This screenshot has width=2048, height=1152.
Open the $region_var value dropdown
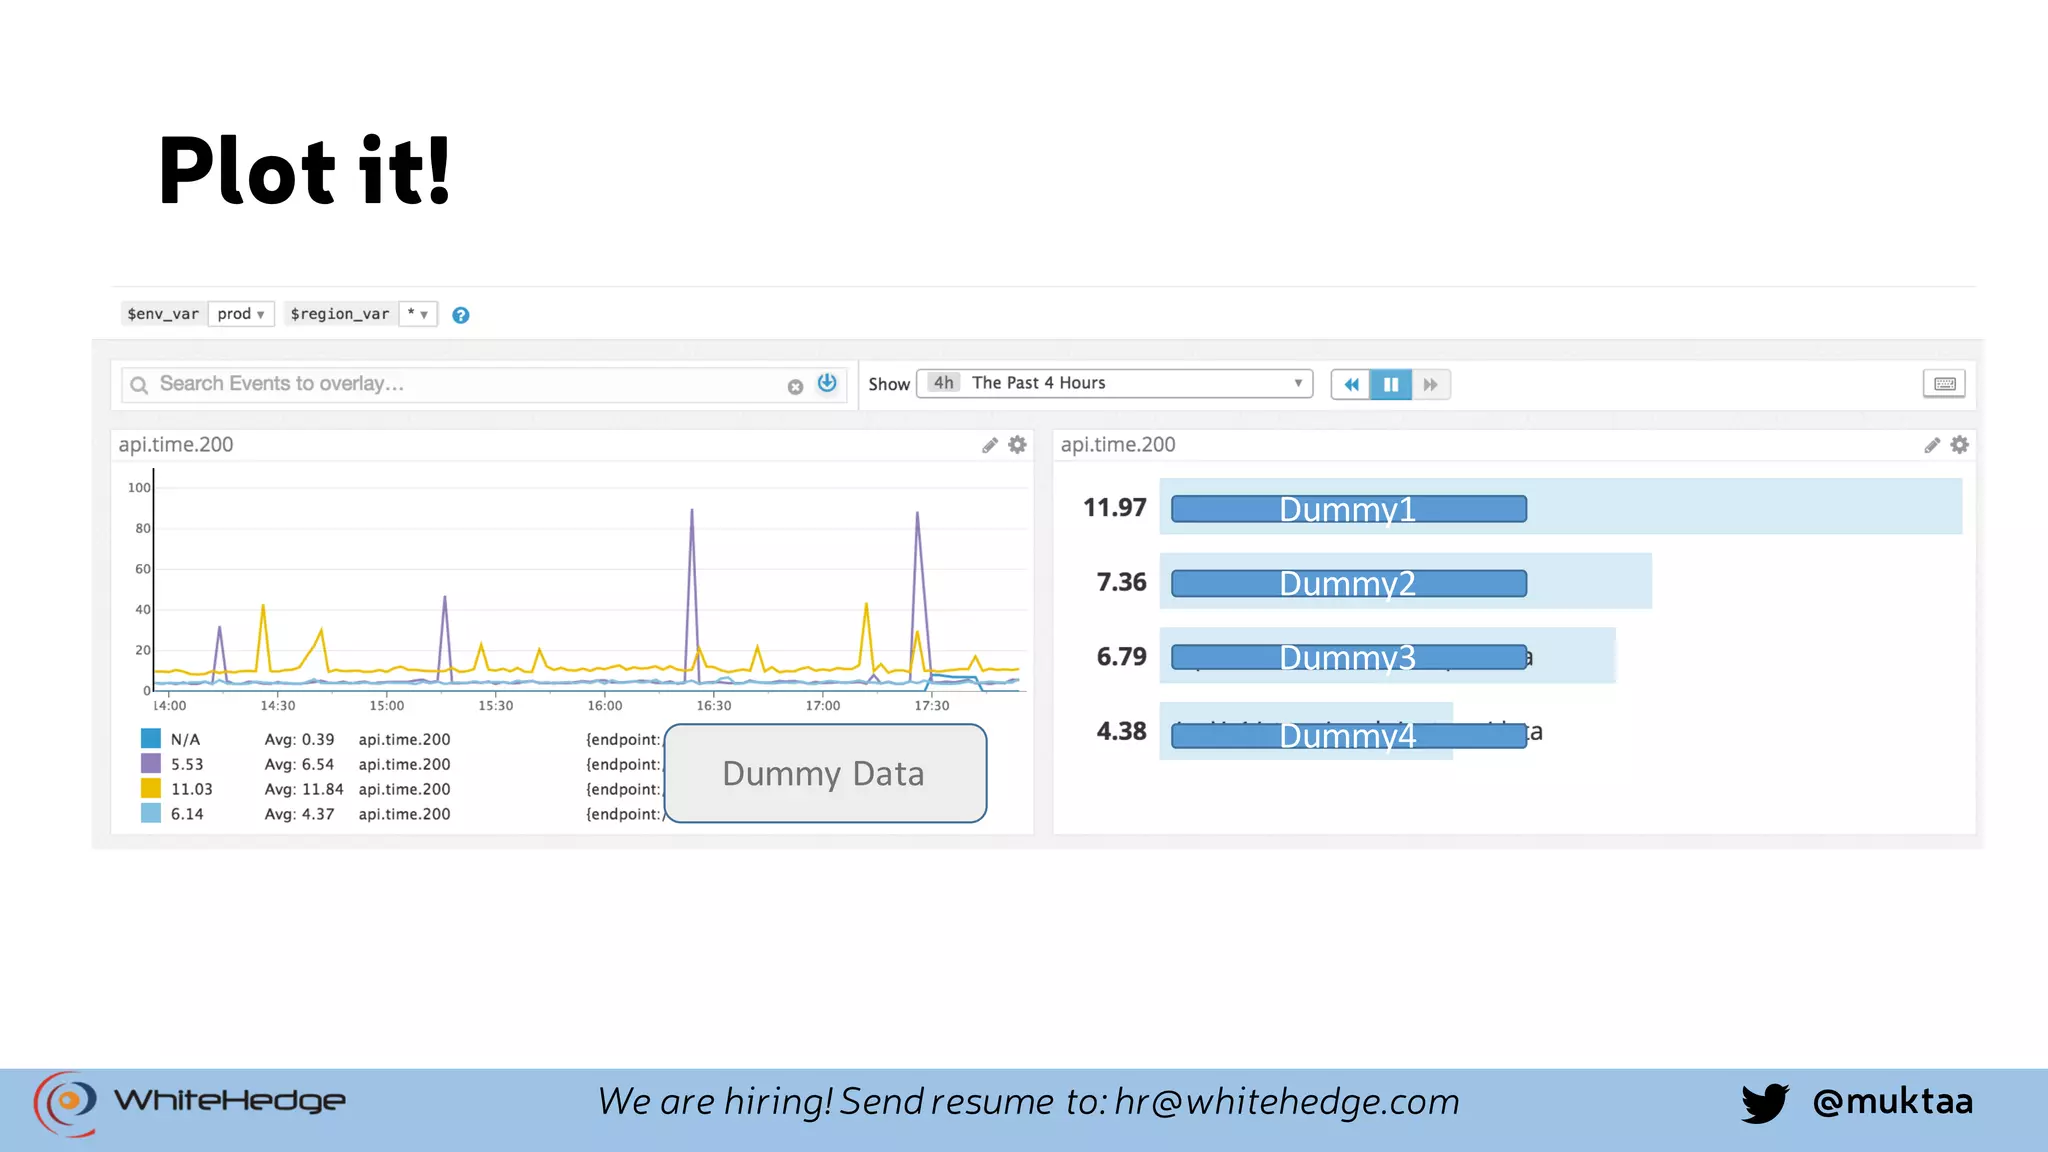pos(418,314)
